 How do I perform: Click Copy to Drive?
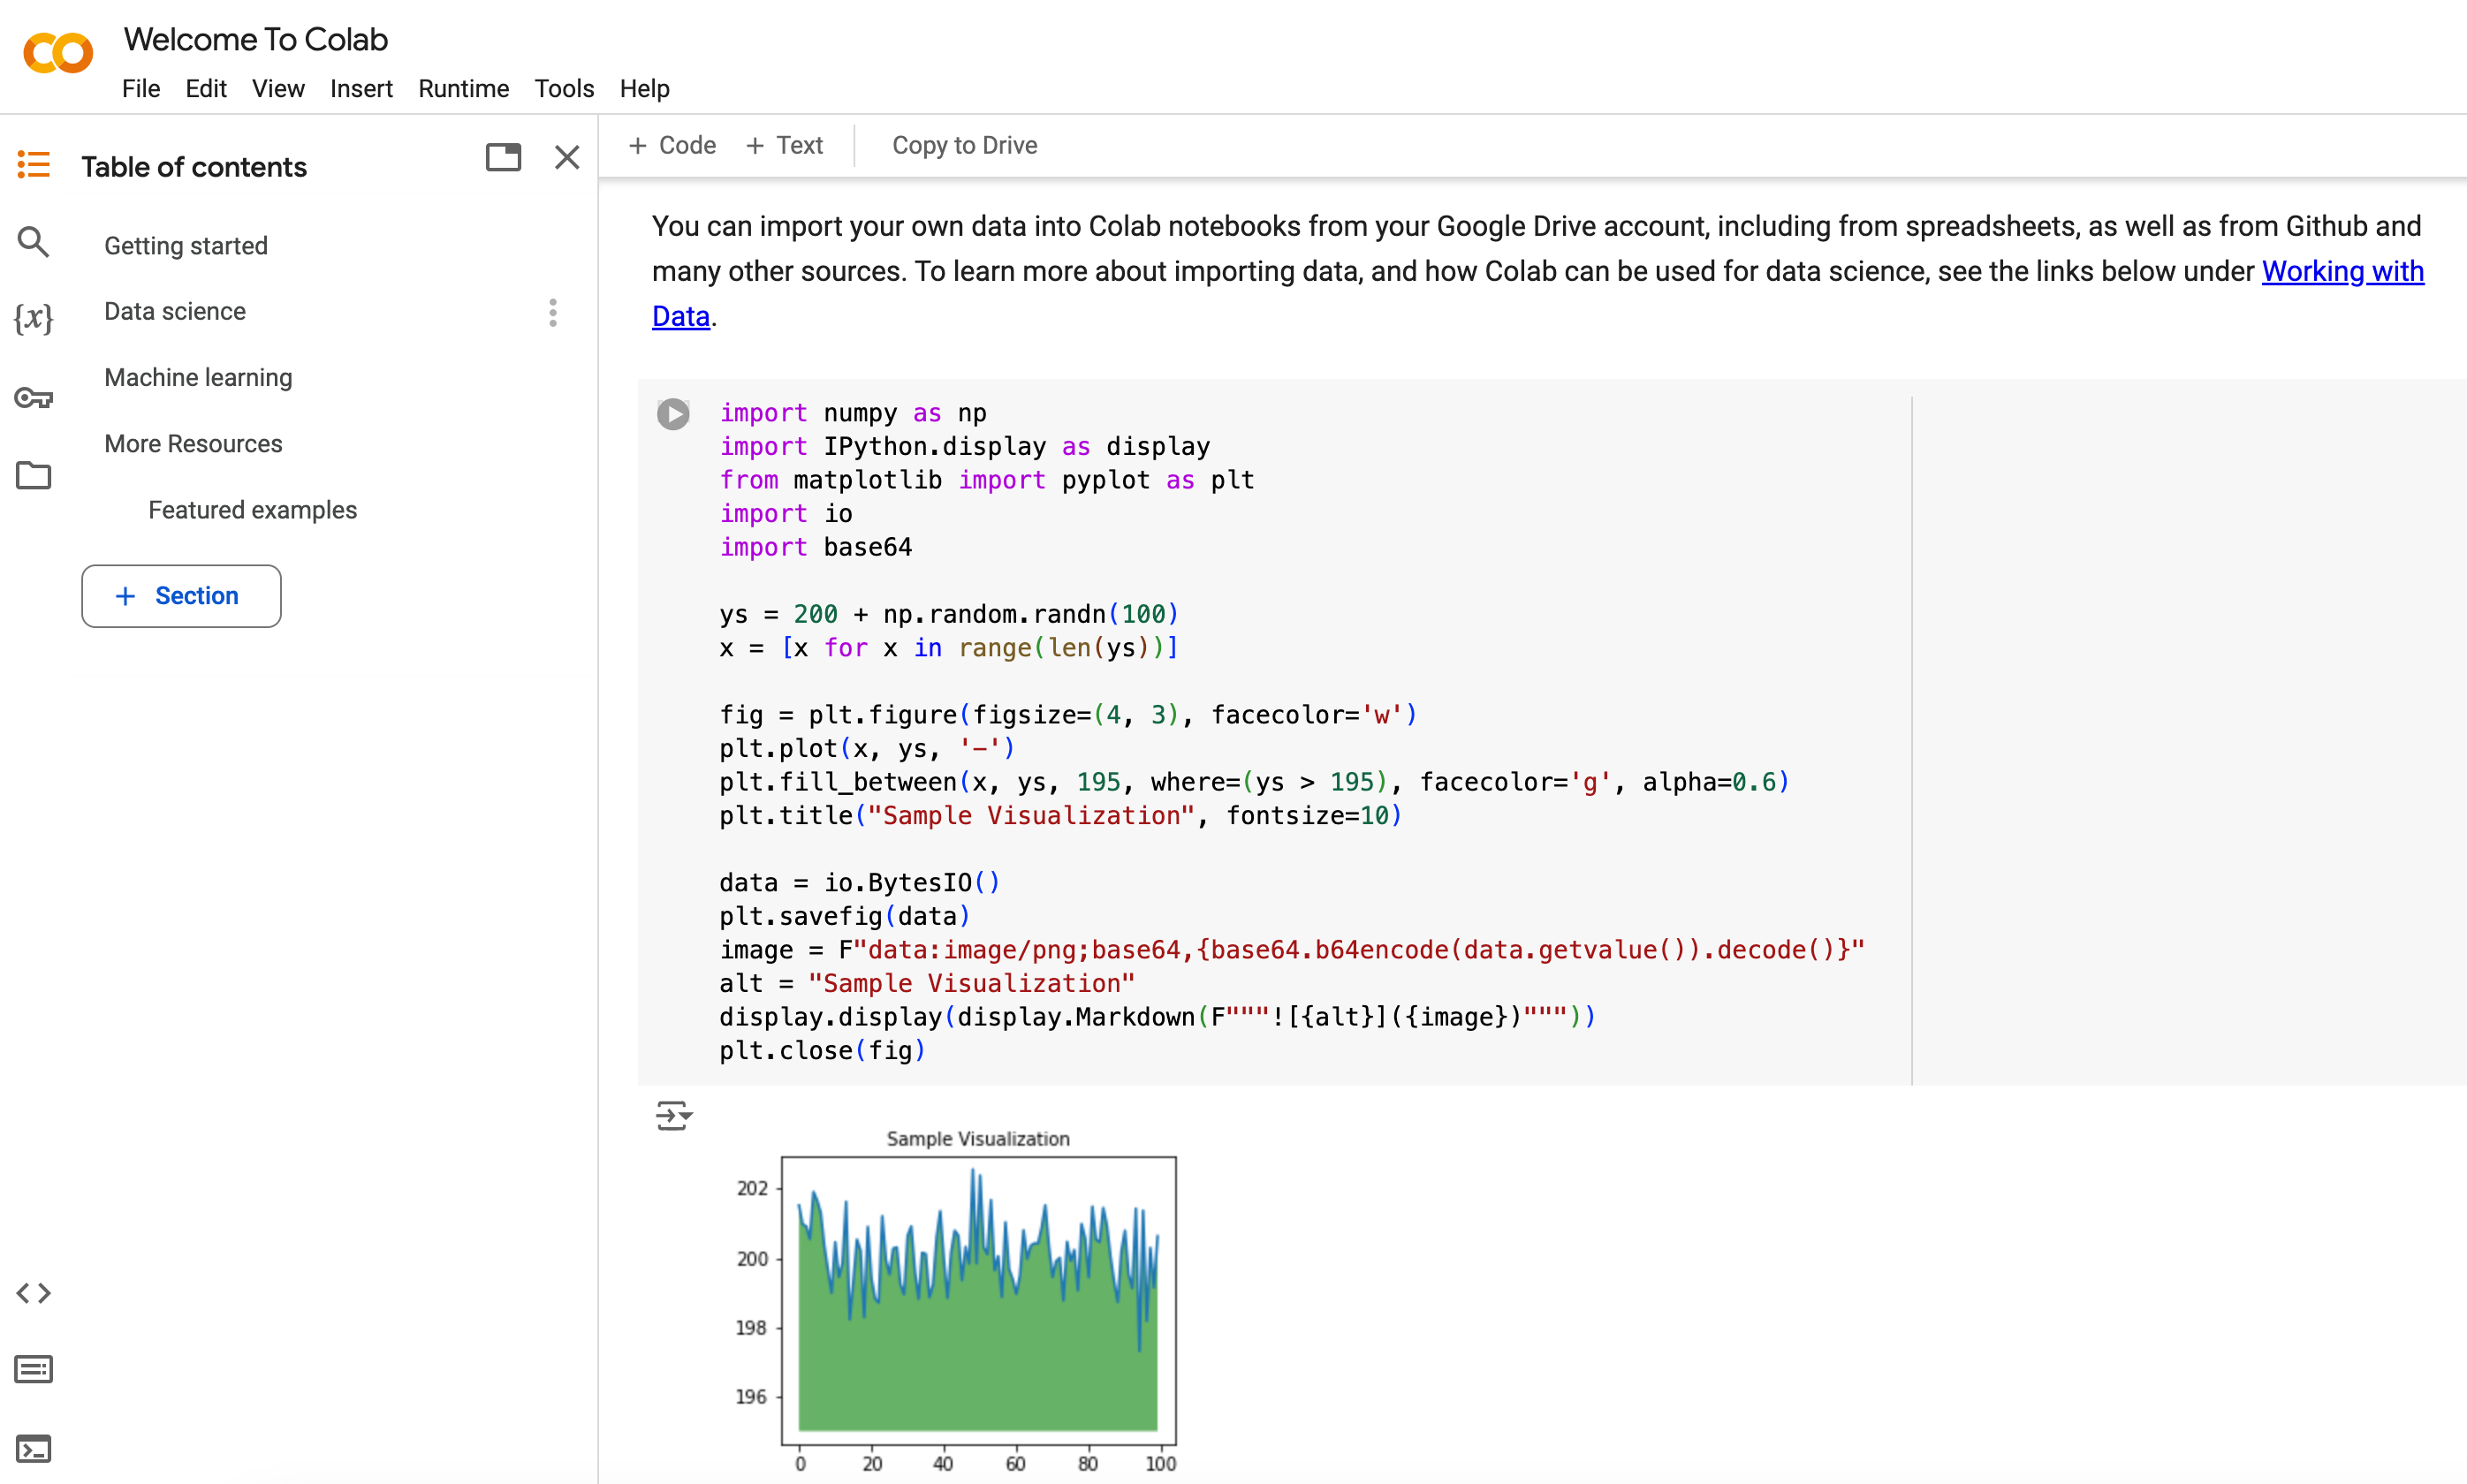click(x=964, y=146)
